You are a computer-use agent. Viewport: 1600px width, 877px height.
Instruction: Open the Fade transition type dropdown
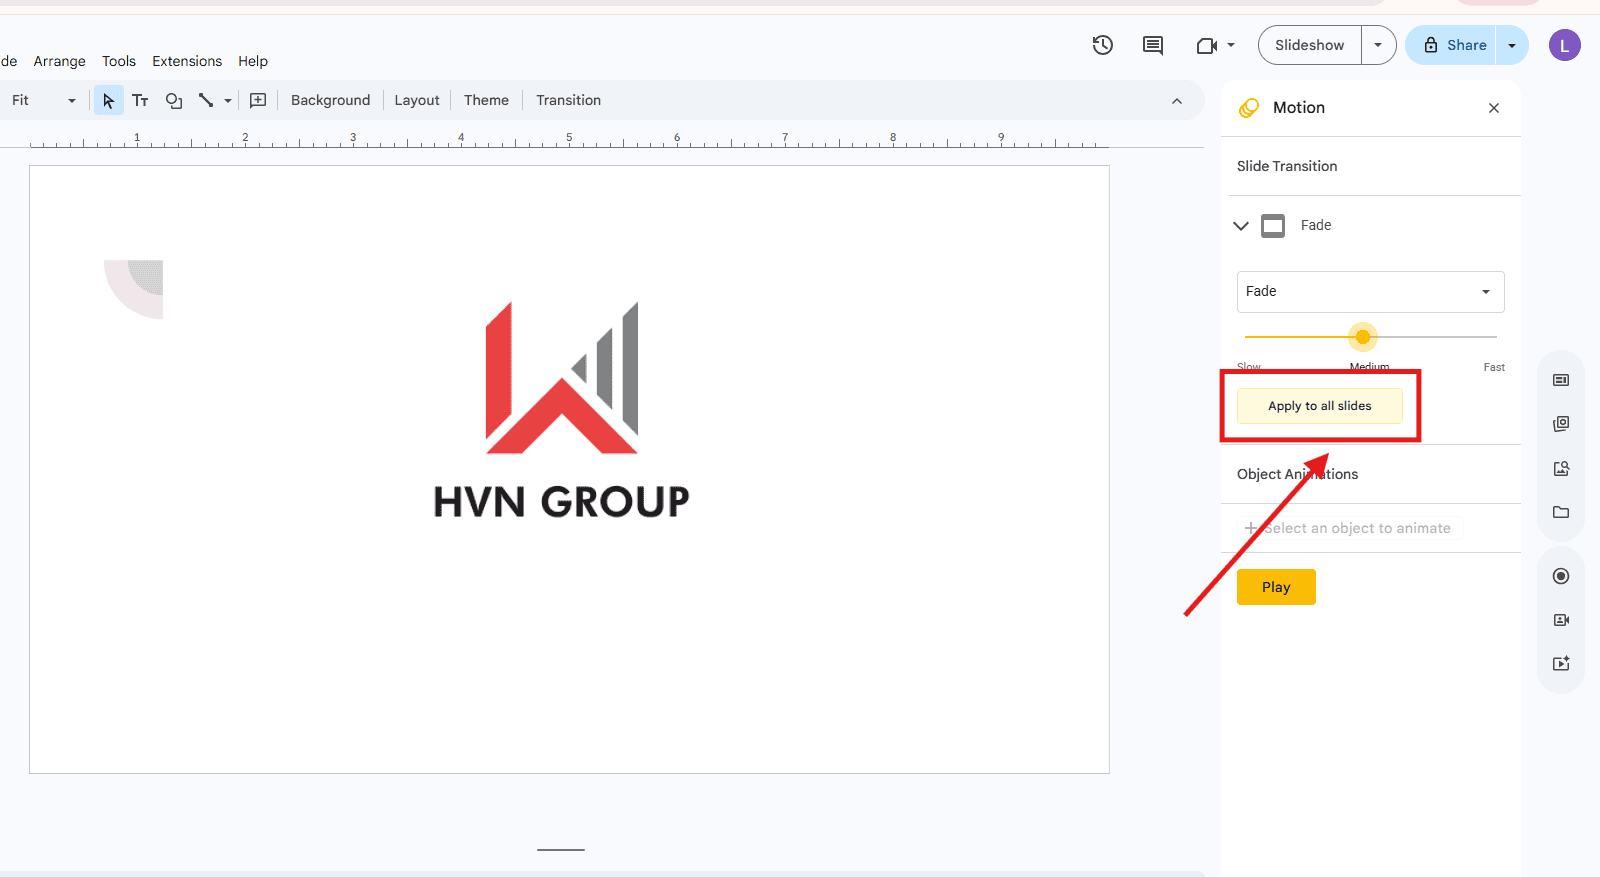point(1371,292)
